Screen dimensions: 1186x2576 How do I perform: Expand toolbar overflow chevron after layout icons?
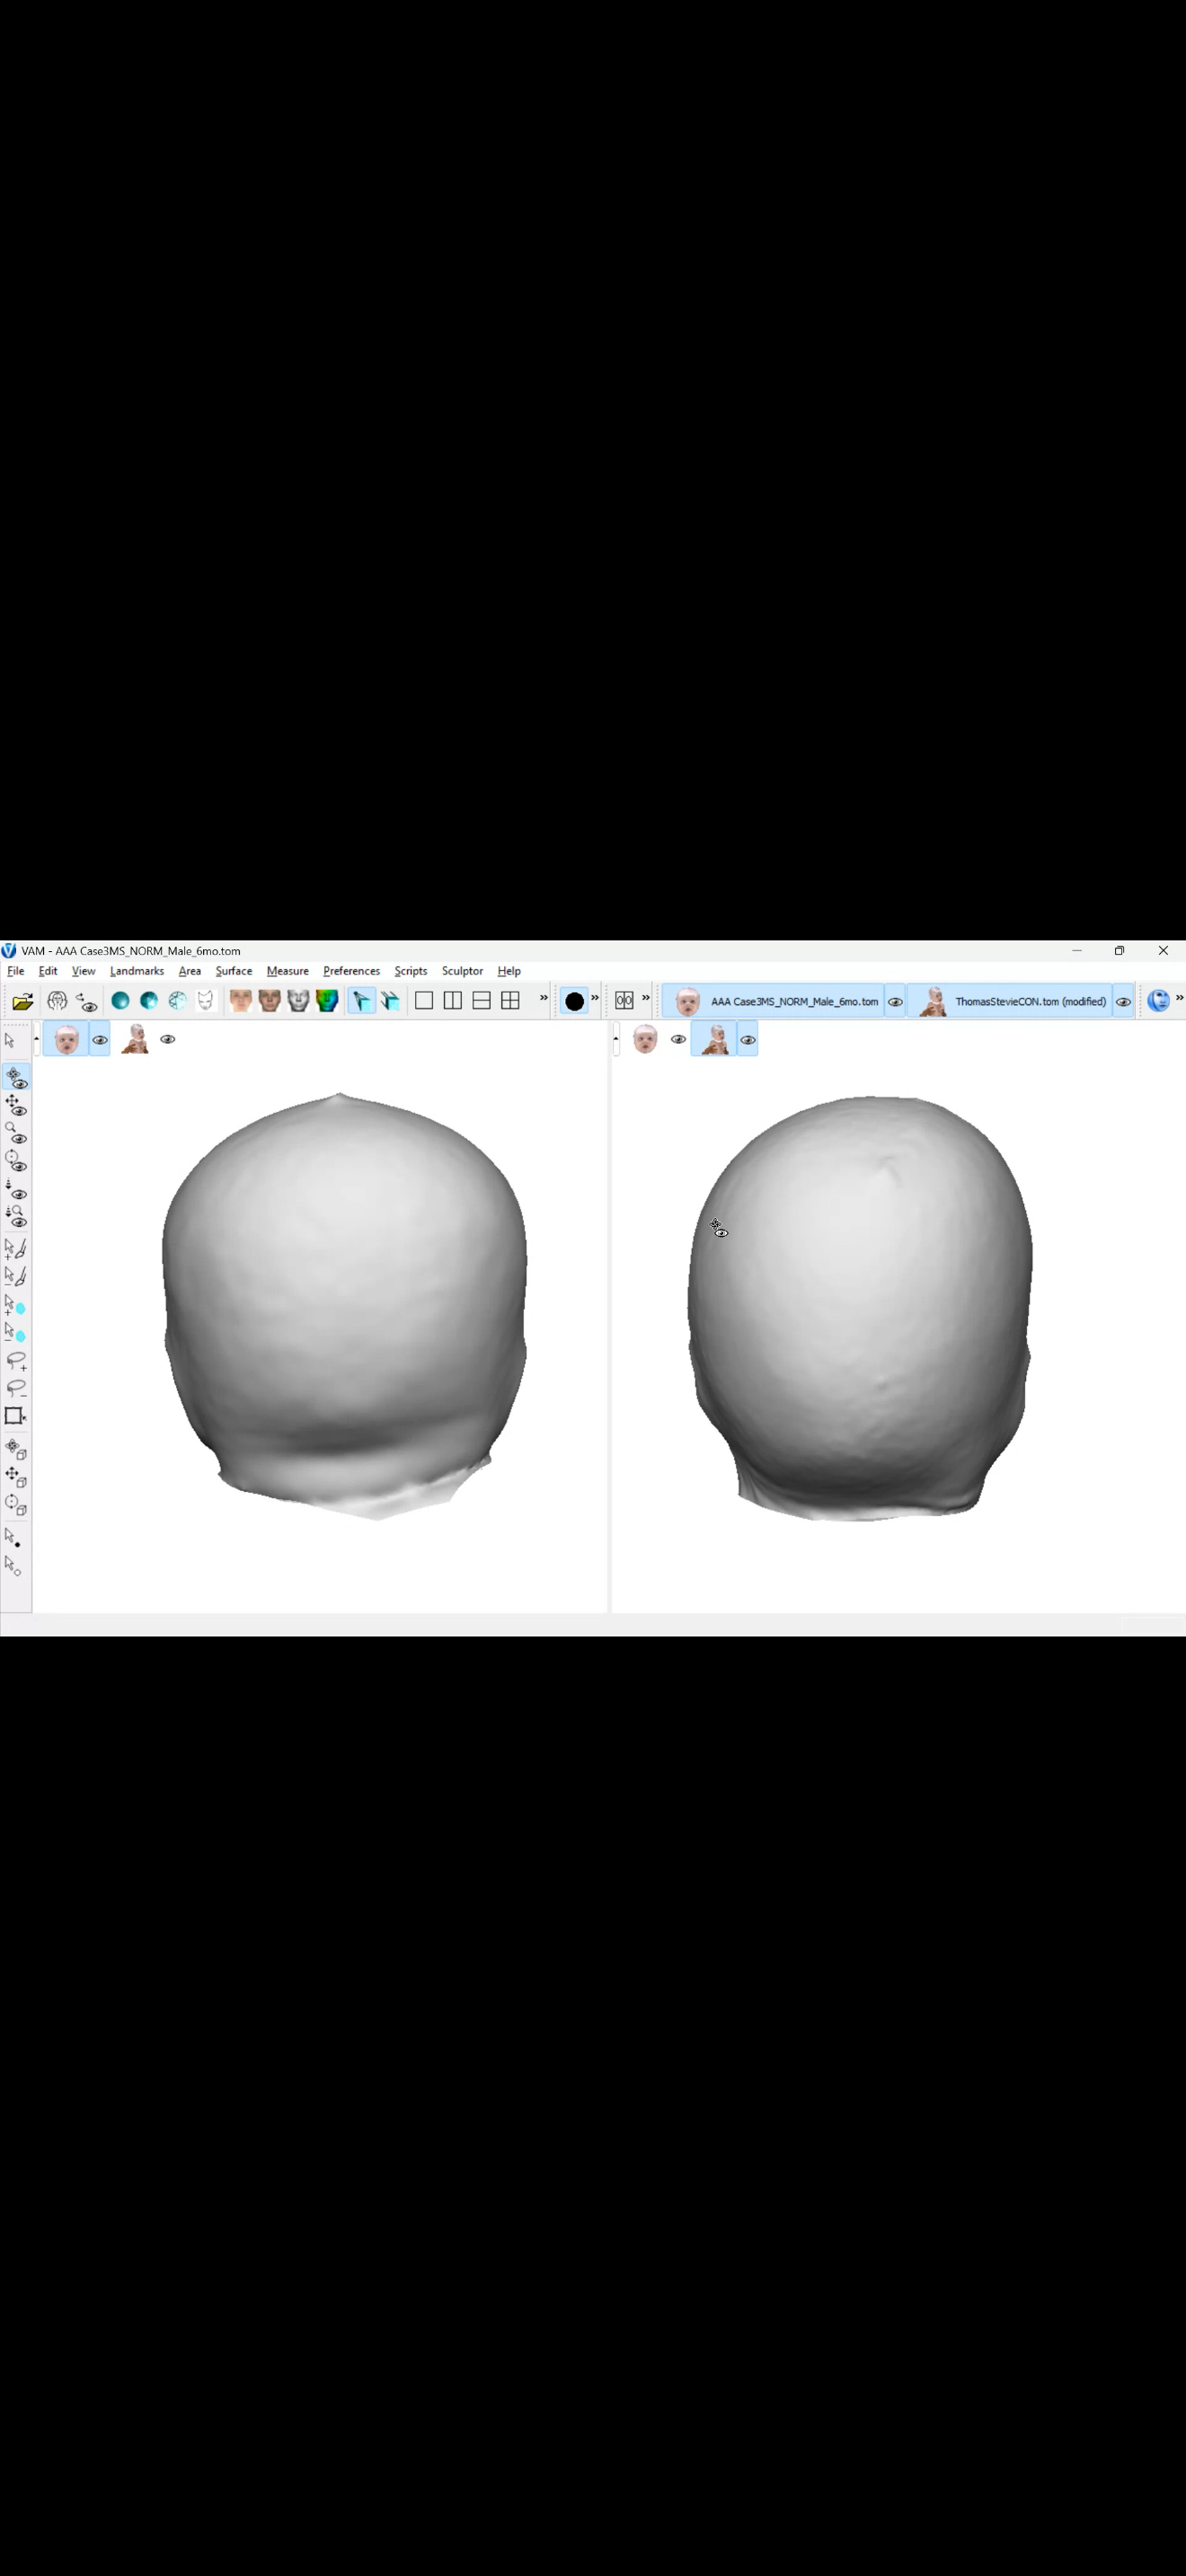(544, 998)
